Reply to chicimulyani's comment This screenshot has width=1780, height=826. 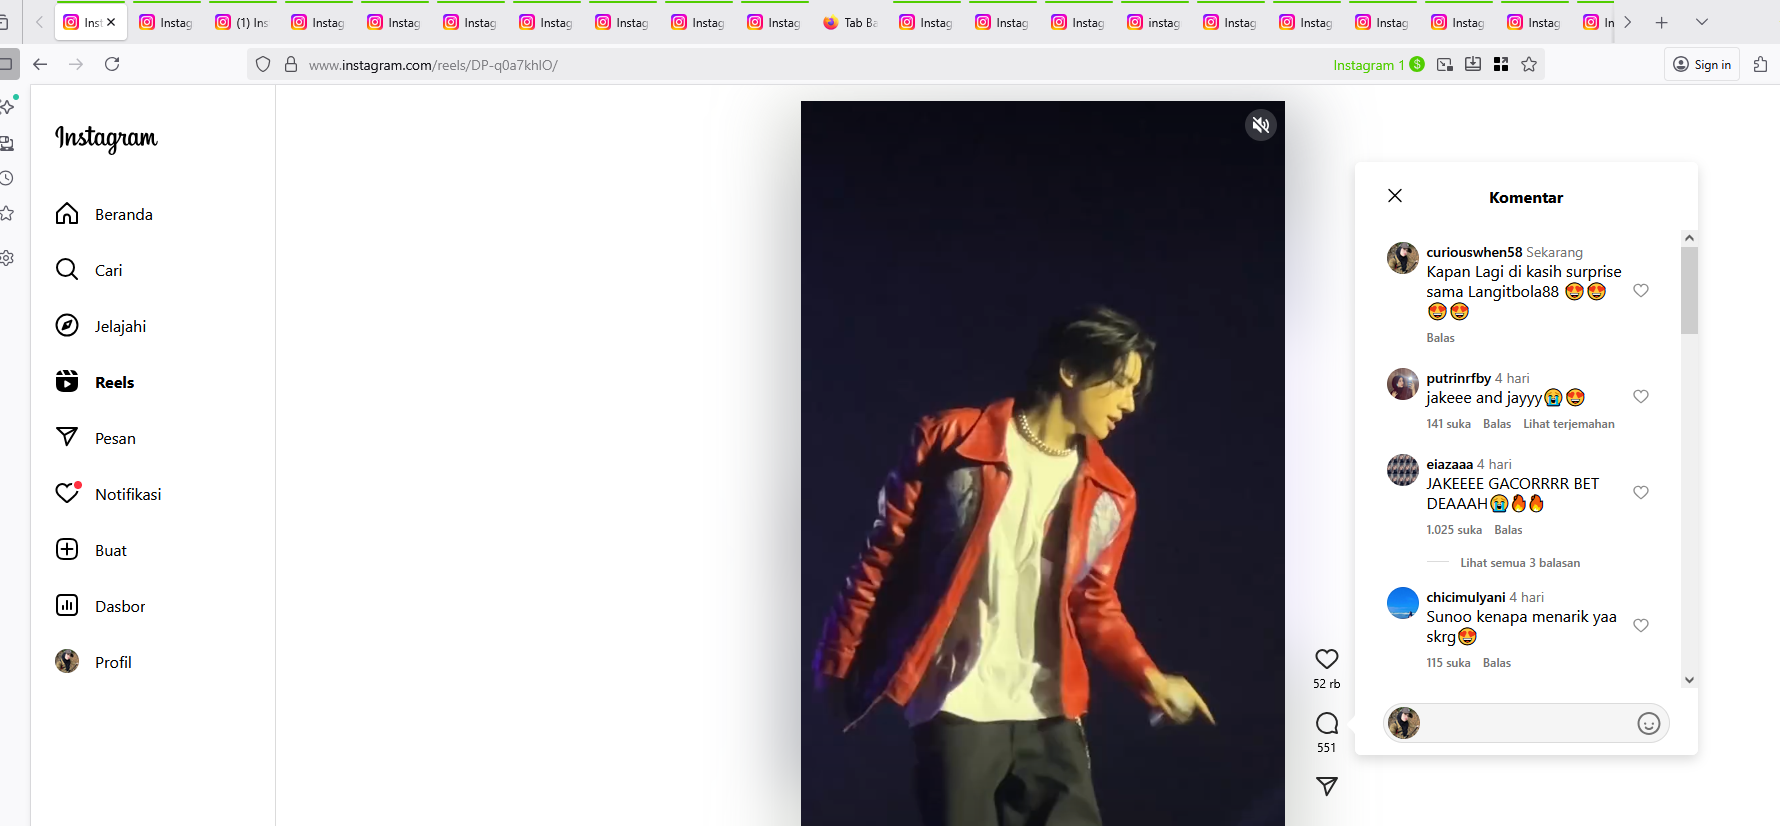pos(1497,663)
